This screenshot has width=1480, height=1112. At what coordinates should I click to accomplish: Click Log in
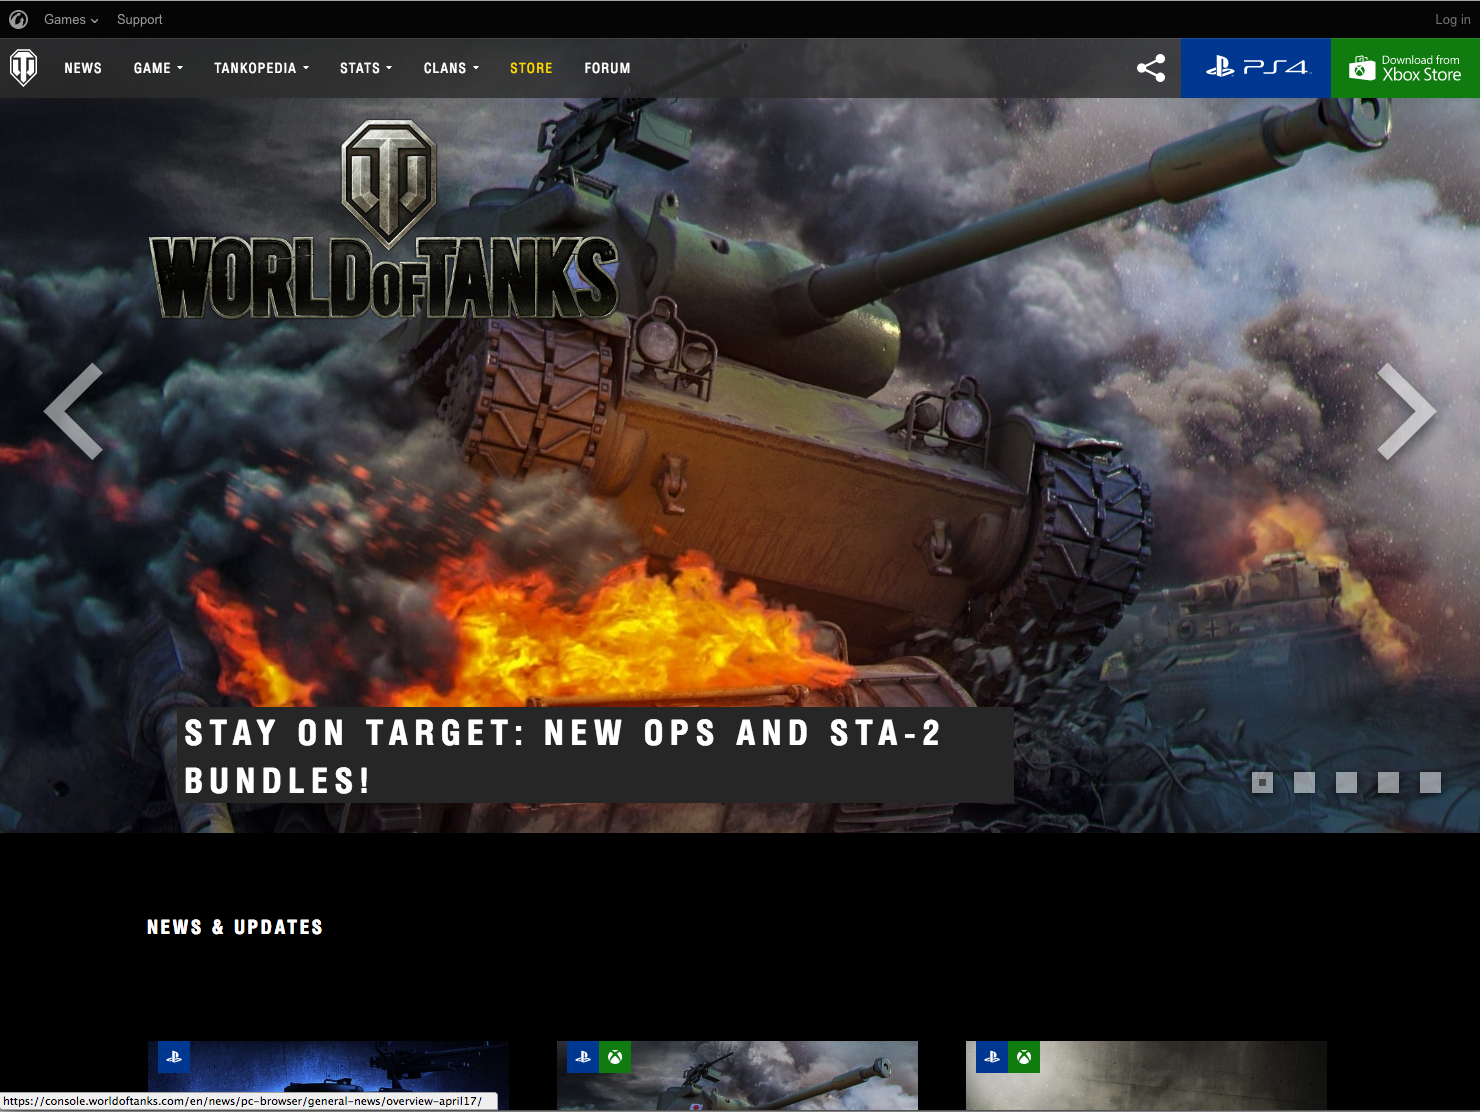tap(1452, 19)
